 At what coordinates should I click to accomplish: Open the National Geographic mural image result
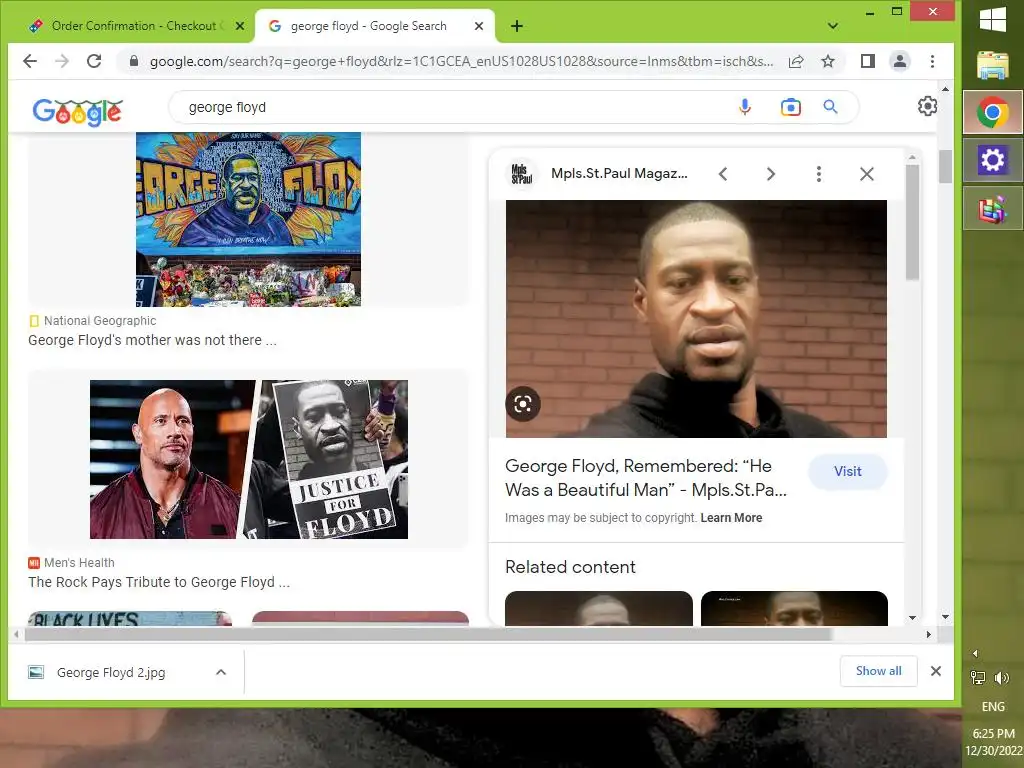(x=248, y=219)
